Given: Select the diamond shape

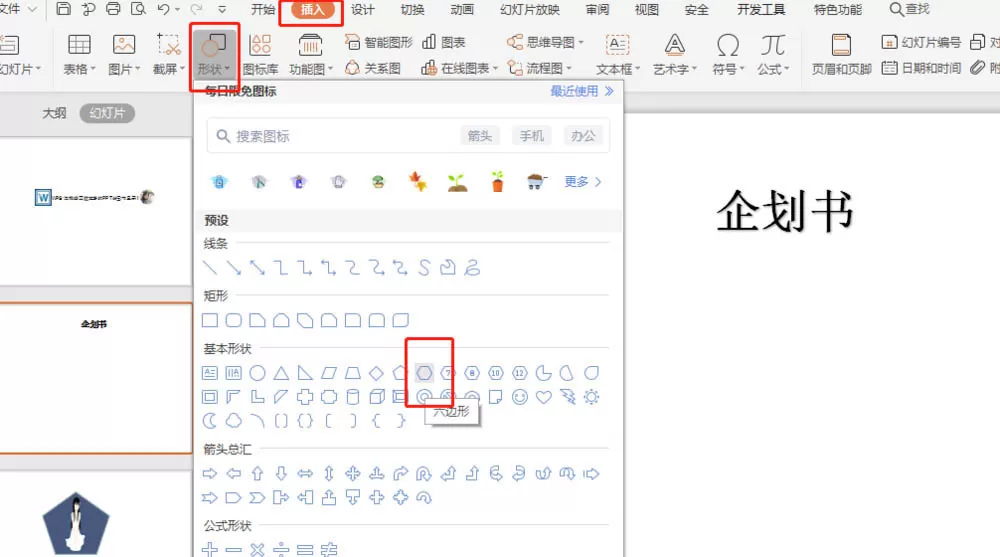Looking at the screenshot, I should 376,373.
